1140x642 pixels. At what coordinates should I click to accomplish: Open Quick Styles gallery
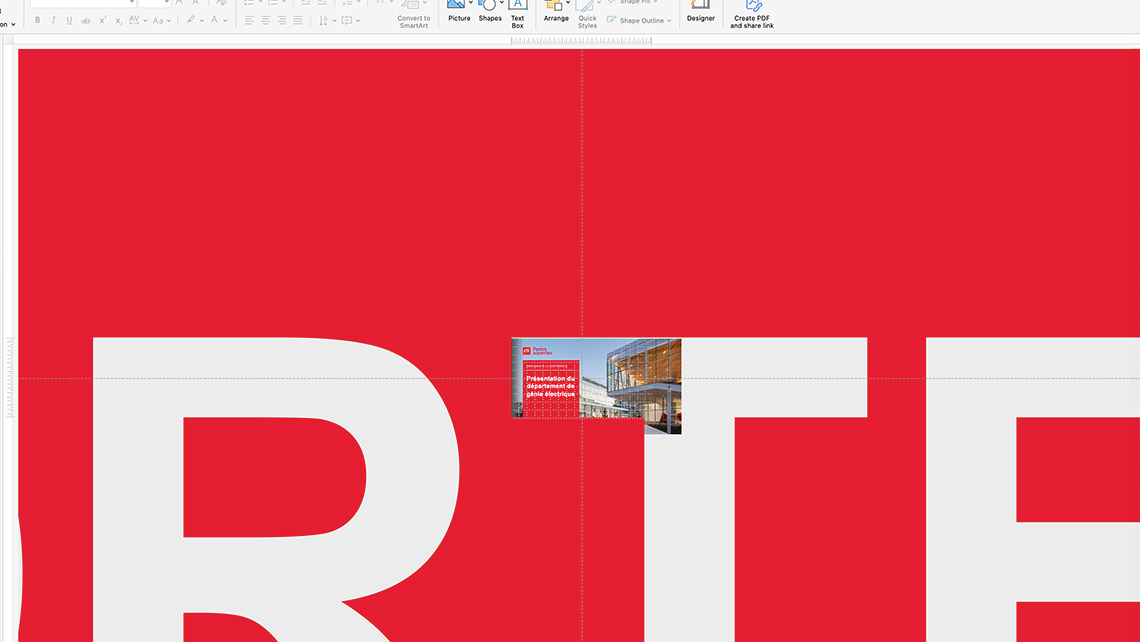(x=587, y=13)
